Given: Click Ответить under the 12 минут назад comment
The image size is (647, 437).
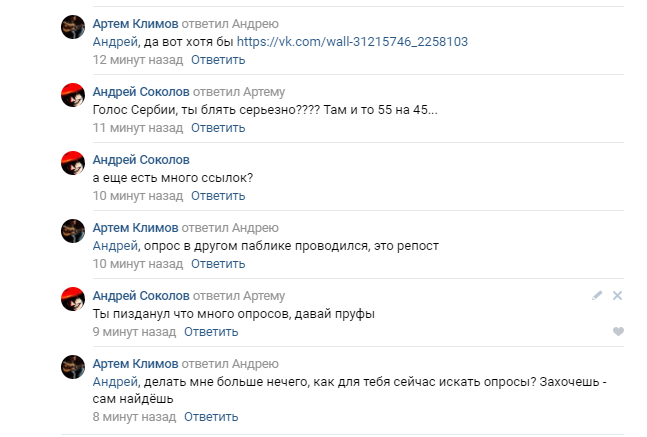Looking at the screenshot, I should tap(218, 59).
